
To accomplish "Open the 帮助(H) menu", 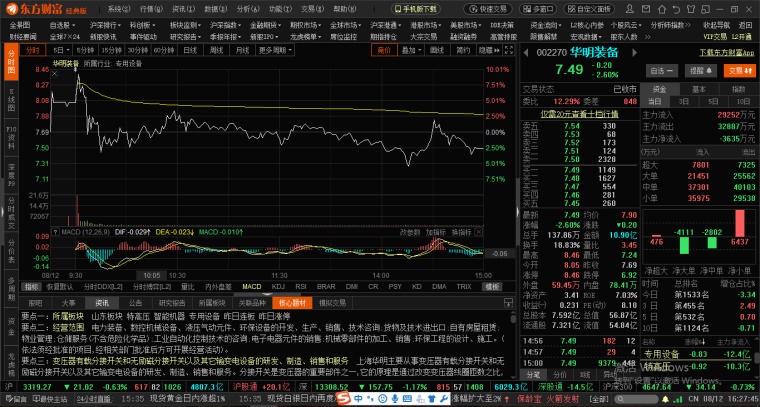I will (344, 9).
